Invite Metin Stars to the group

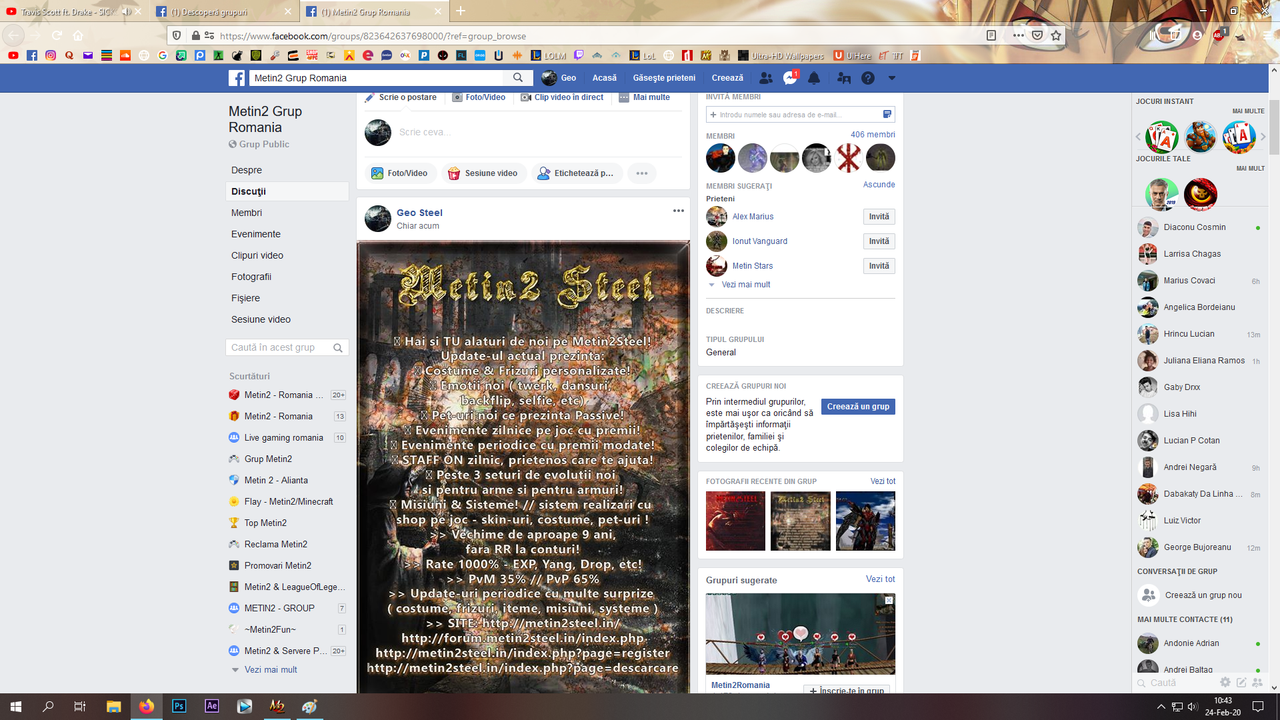(879, 266)
